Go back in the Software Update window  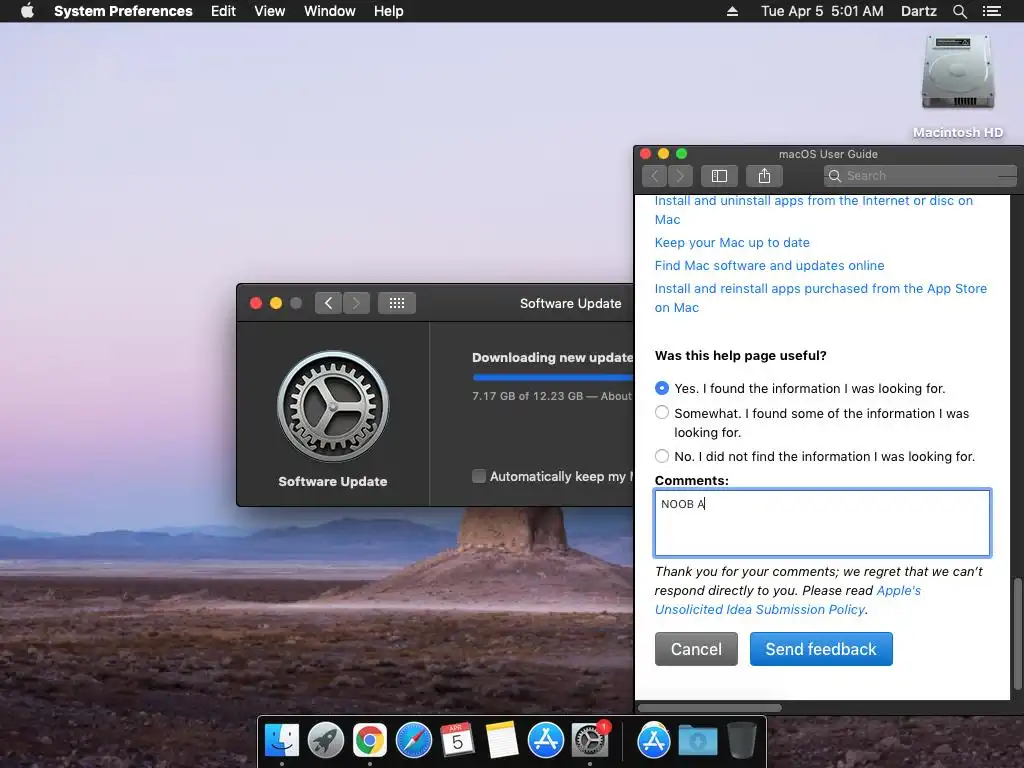coord(328,303)
